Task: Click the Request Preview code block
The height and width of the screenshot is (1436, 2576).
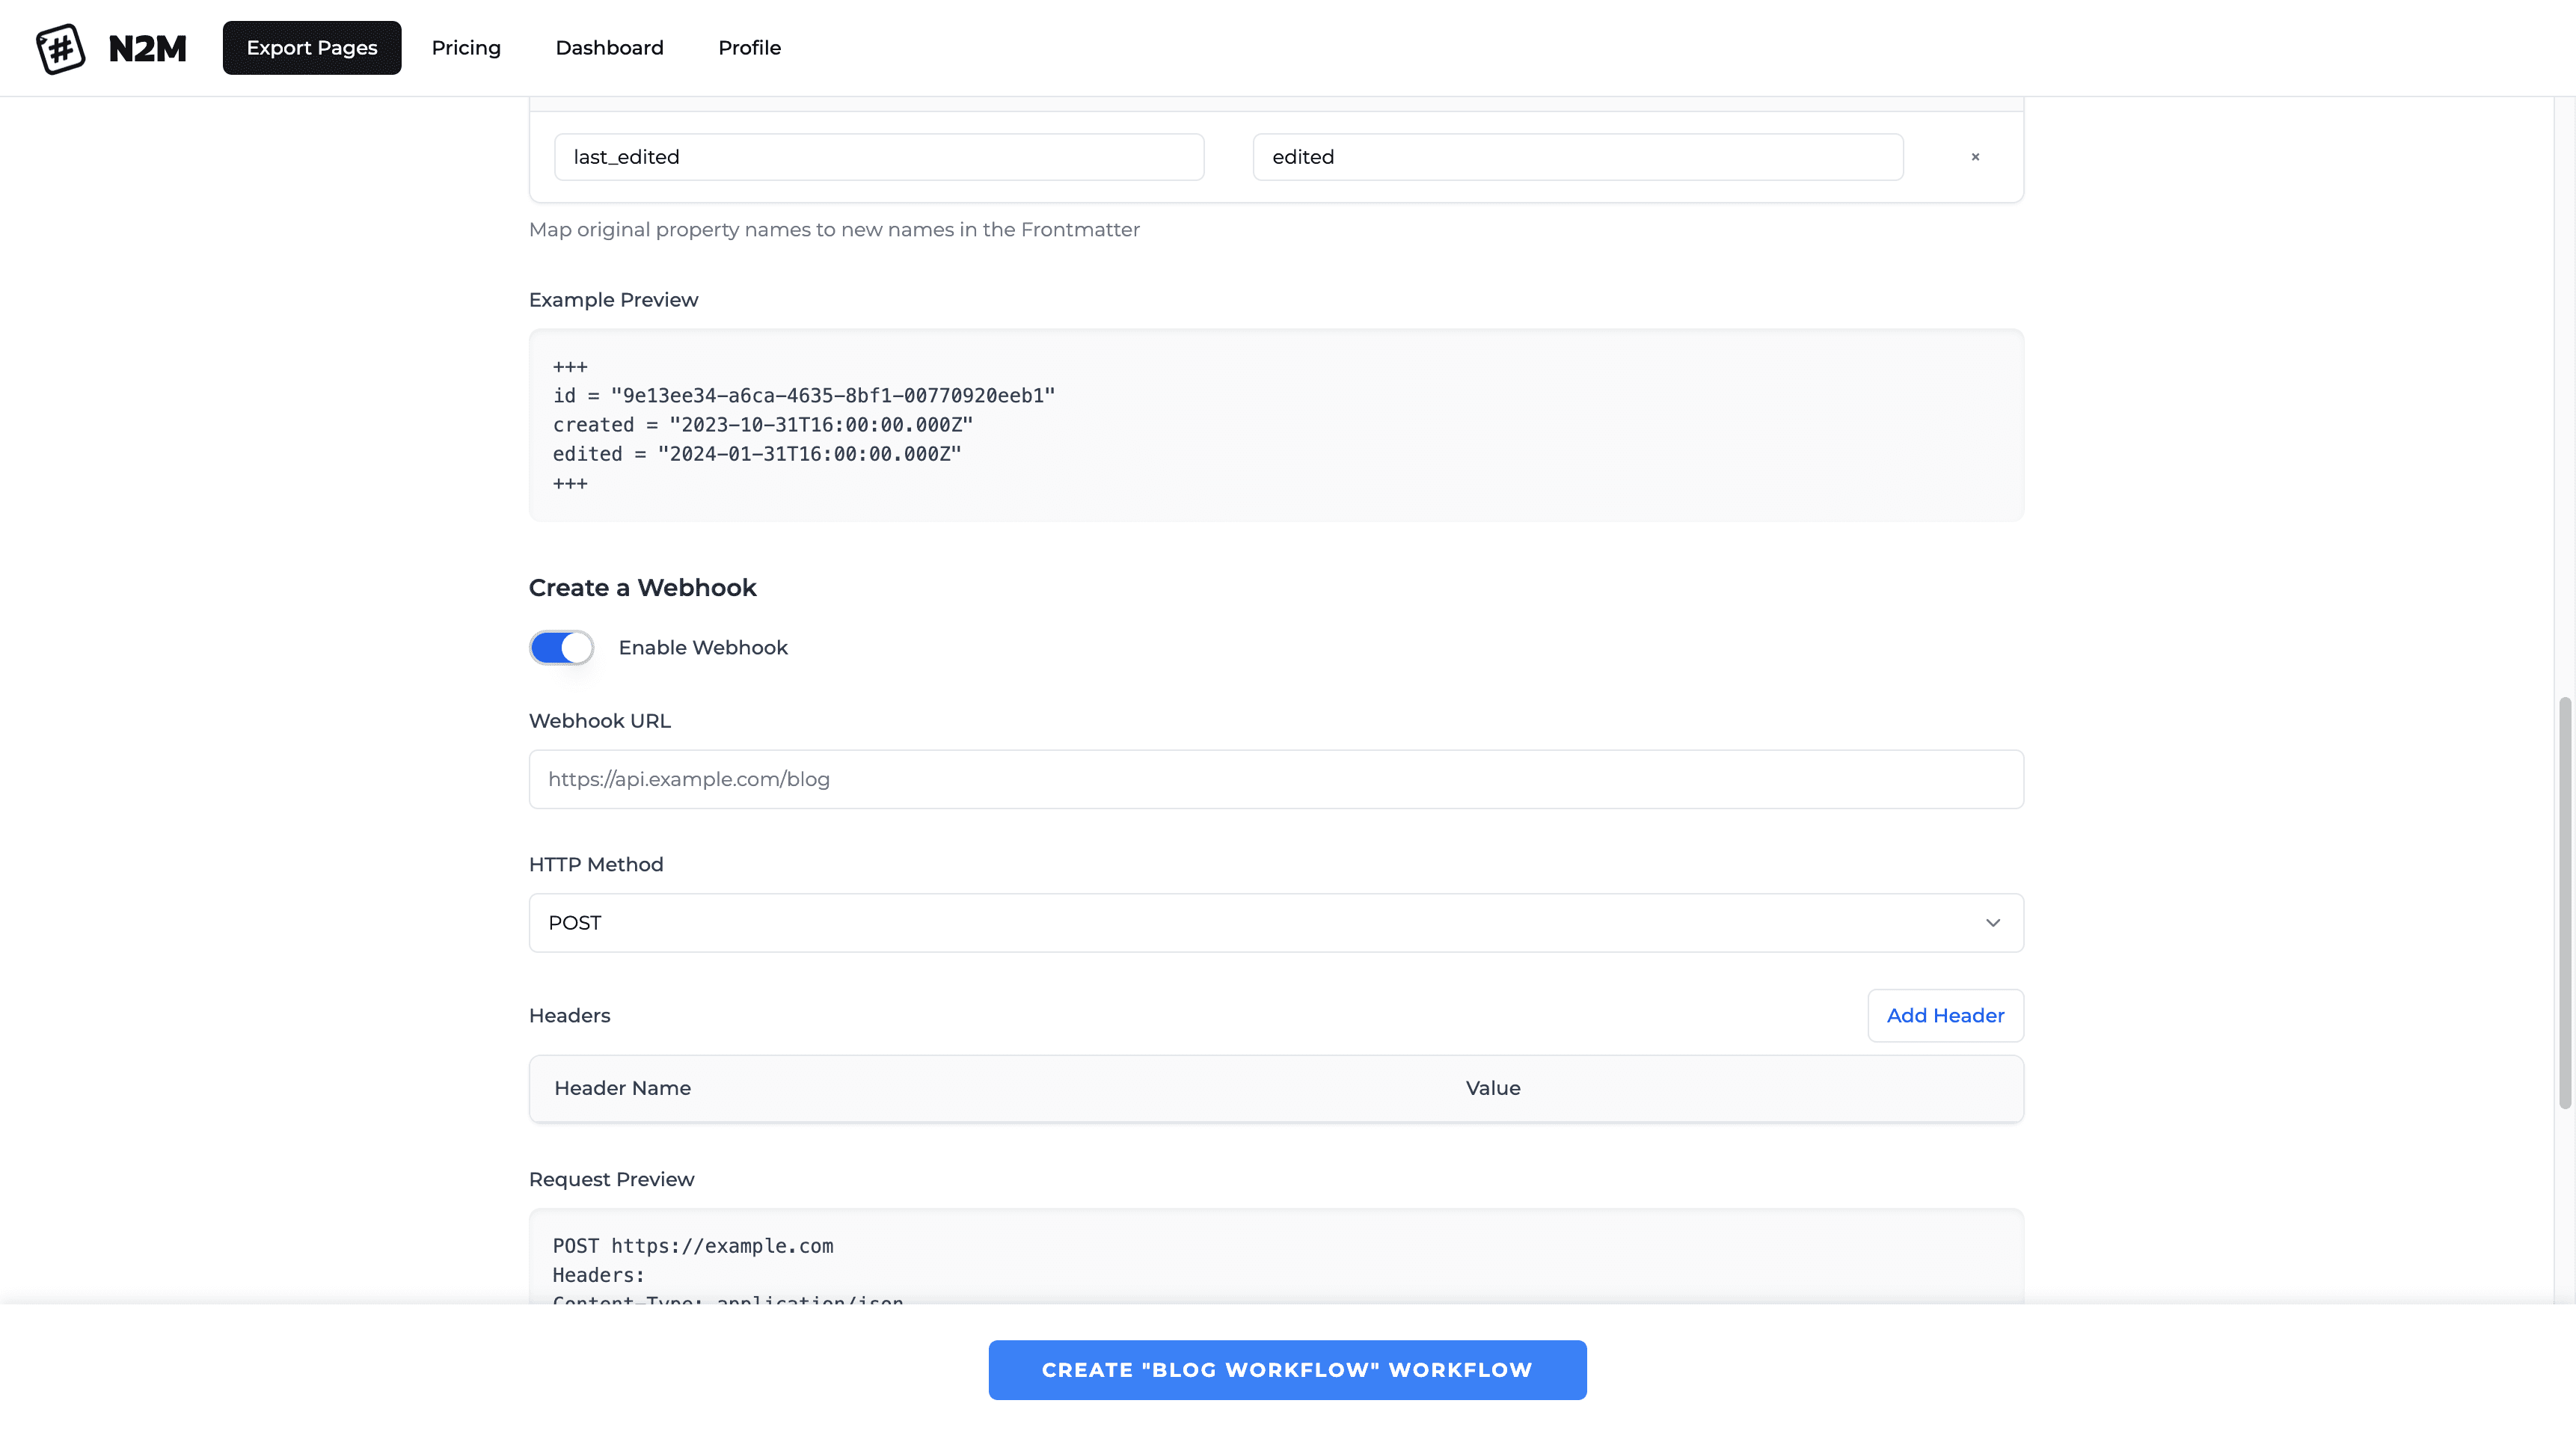Action: click(1275, 1258)
